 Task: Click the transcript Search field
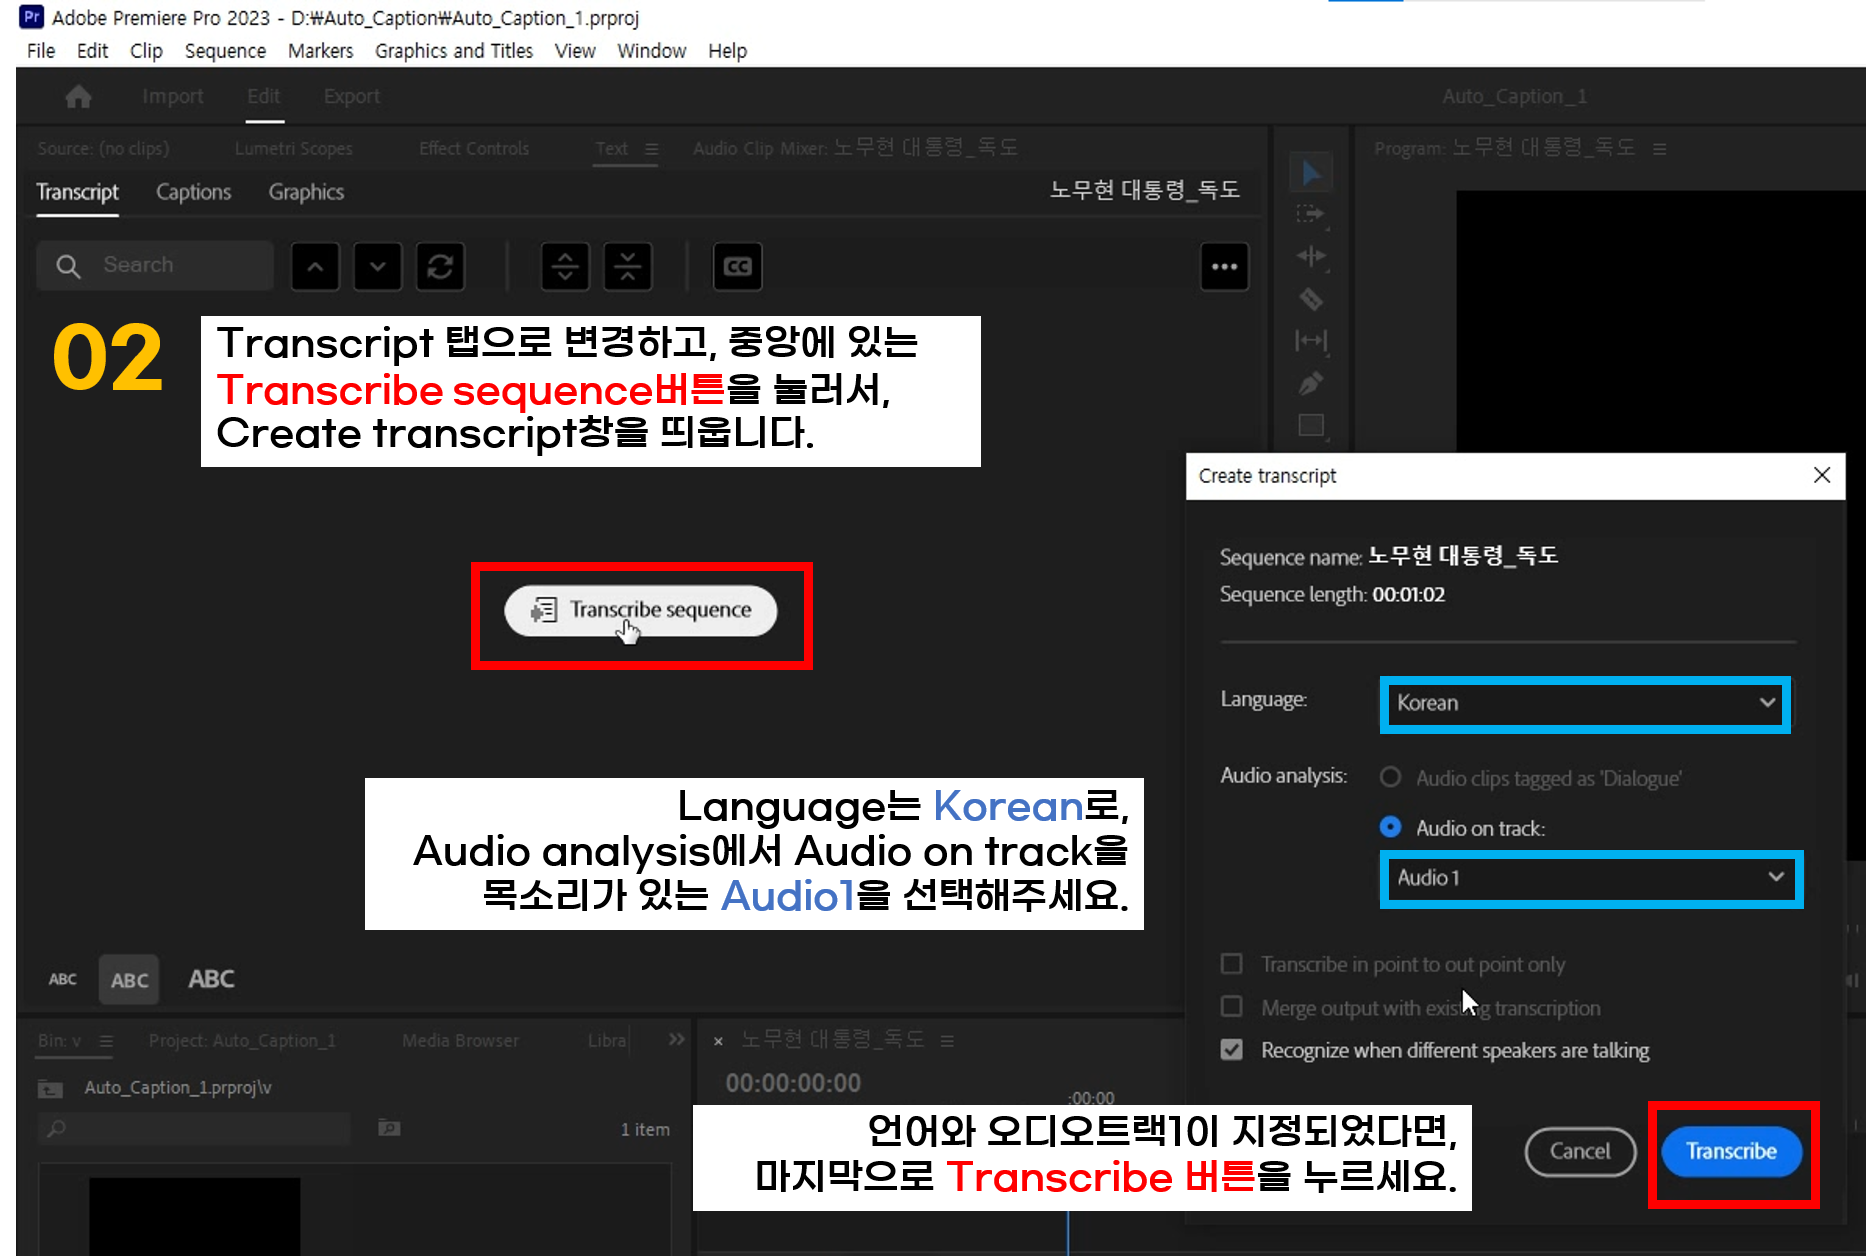[156, 266]
